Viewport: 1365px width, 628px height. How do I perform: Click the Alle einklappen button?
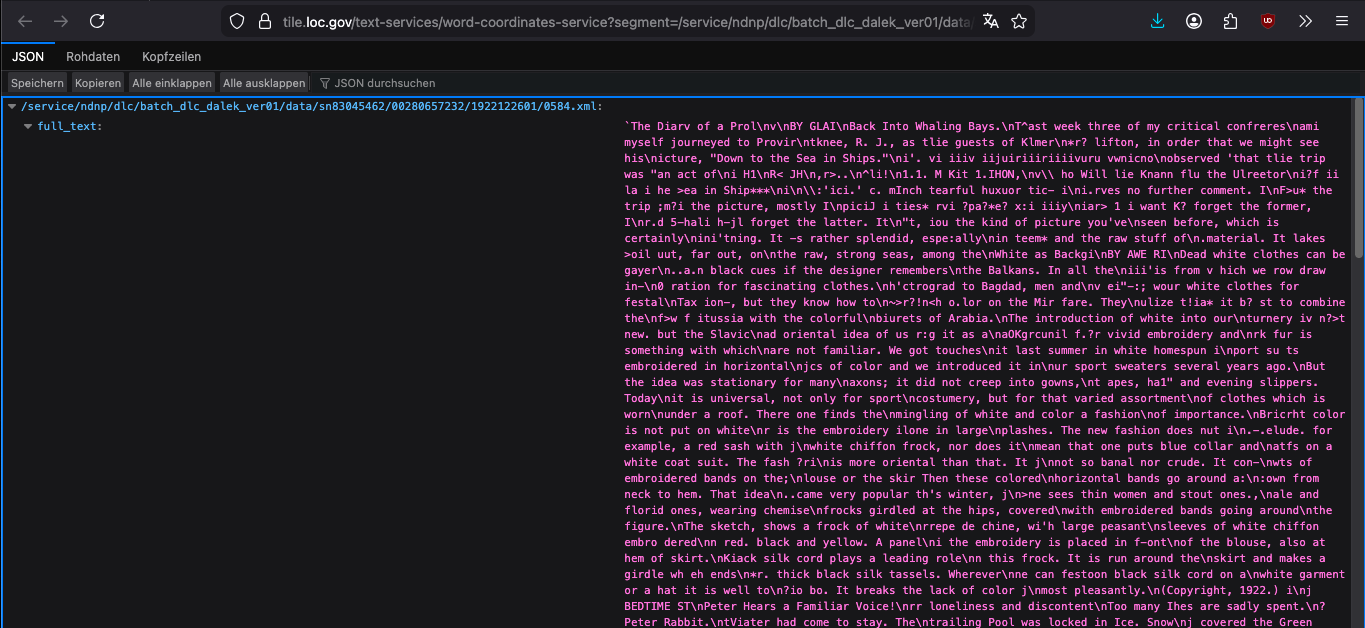[172, 83]
